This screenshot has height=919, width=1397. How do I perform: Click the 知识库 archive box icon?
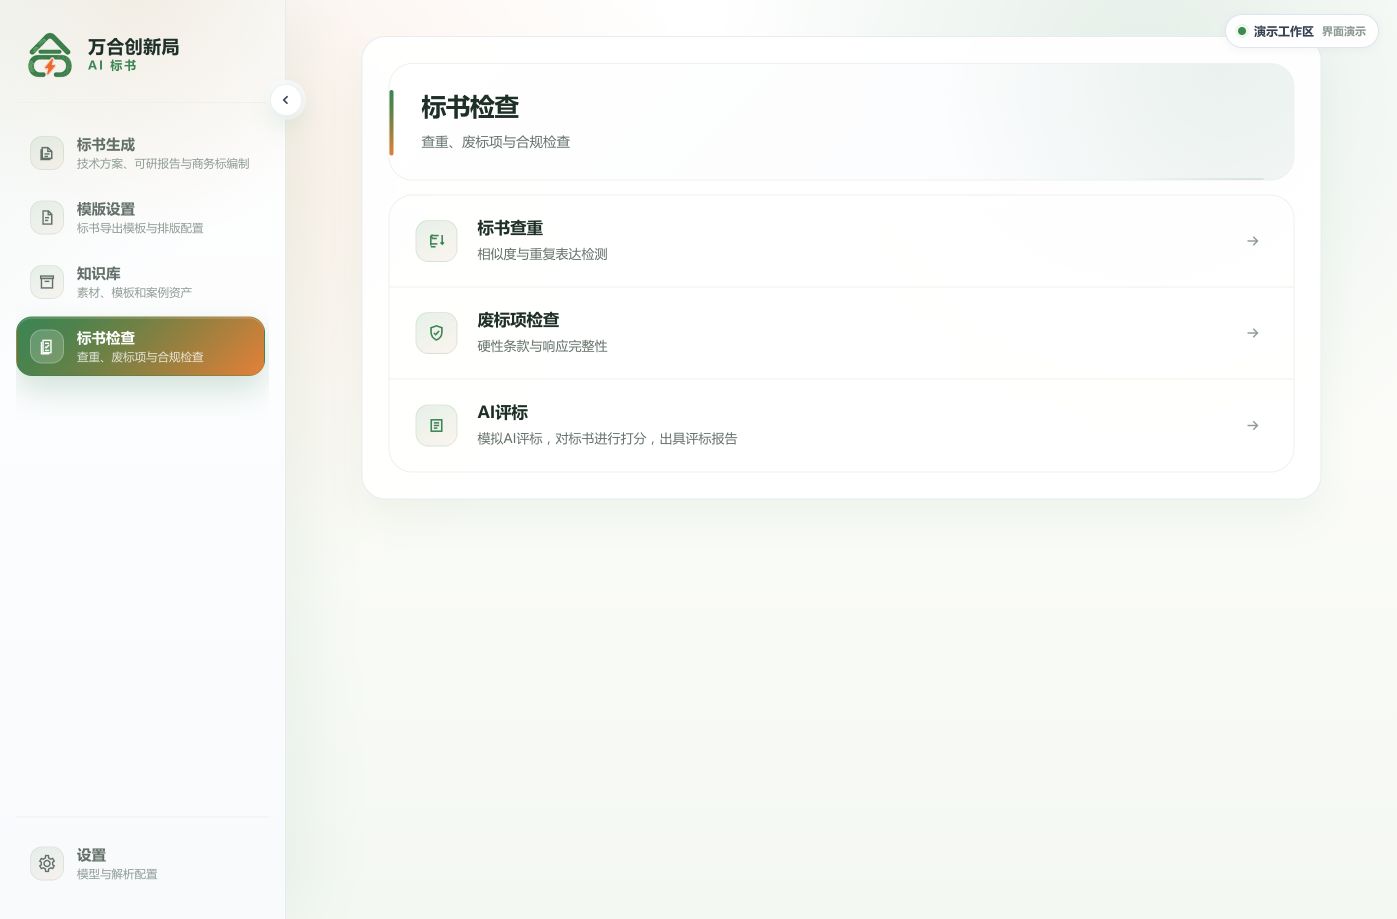point(47,282)
